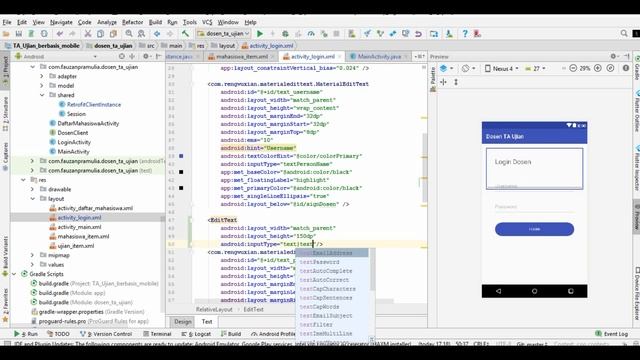Open the File menu

click(x=7, y=22)
